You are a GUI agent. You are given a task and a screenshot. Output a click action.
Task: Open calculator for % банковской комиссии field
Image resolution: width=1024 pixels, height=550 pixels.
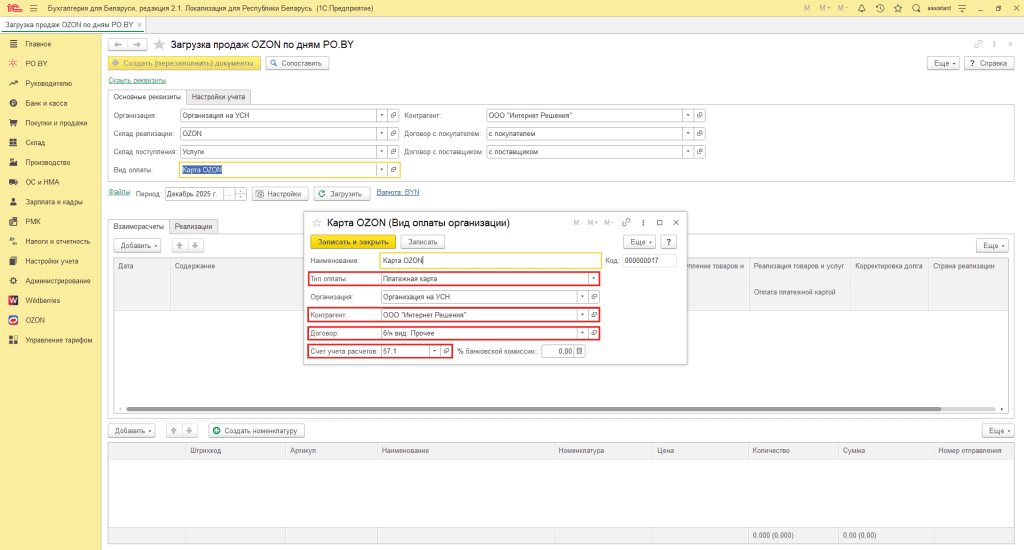(579, 351)
